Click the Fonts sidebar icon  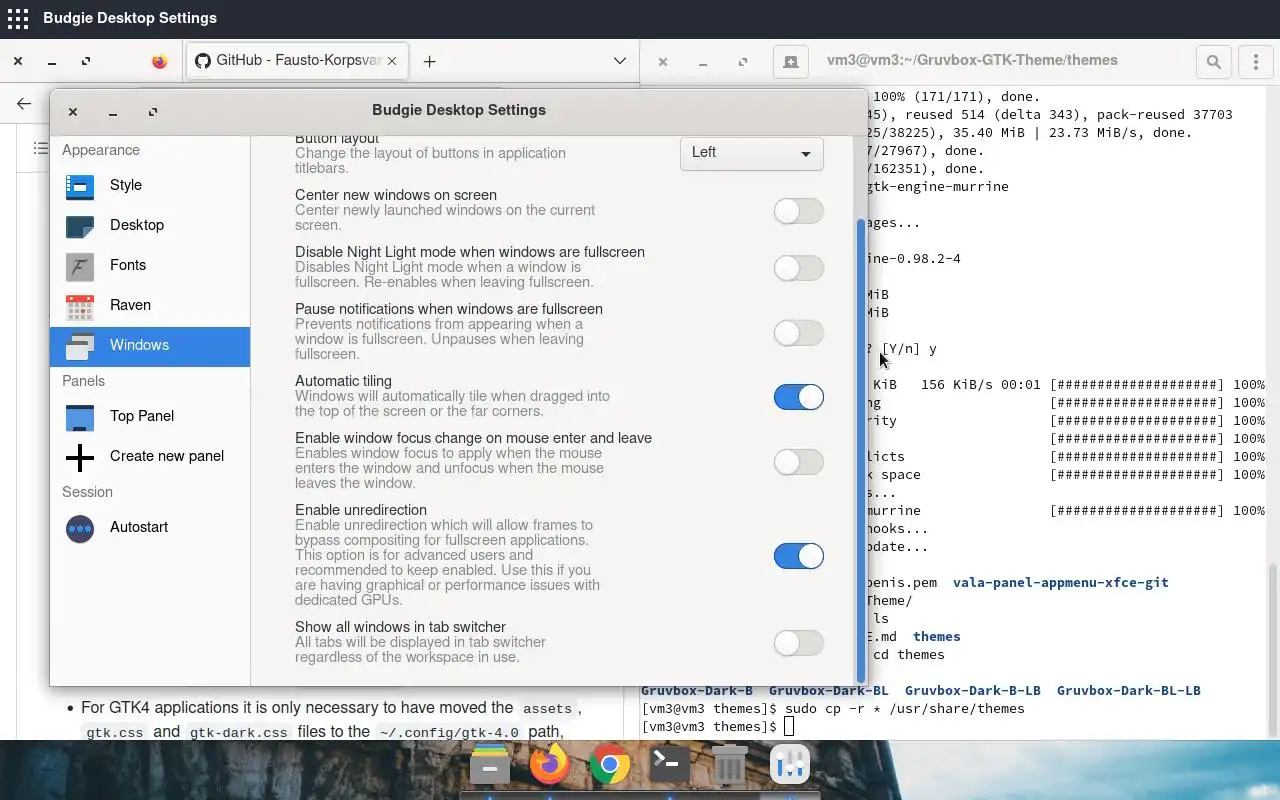click(79, 265)
